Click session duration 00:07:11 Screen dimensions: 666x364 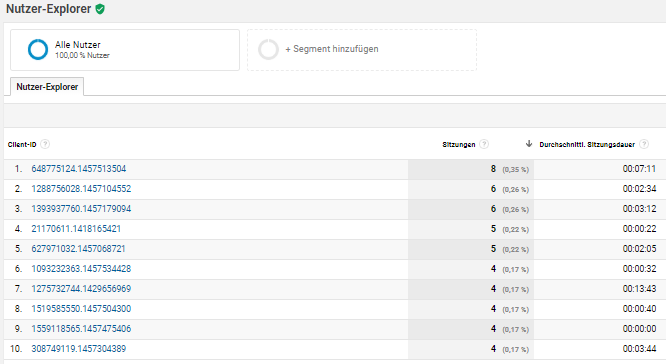(639, 169)
